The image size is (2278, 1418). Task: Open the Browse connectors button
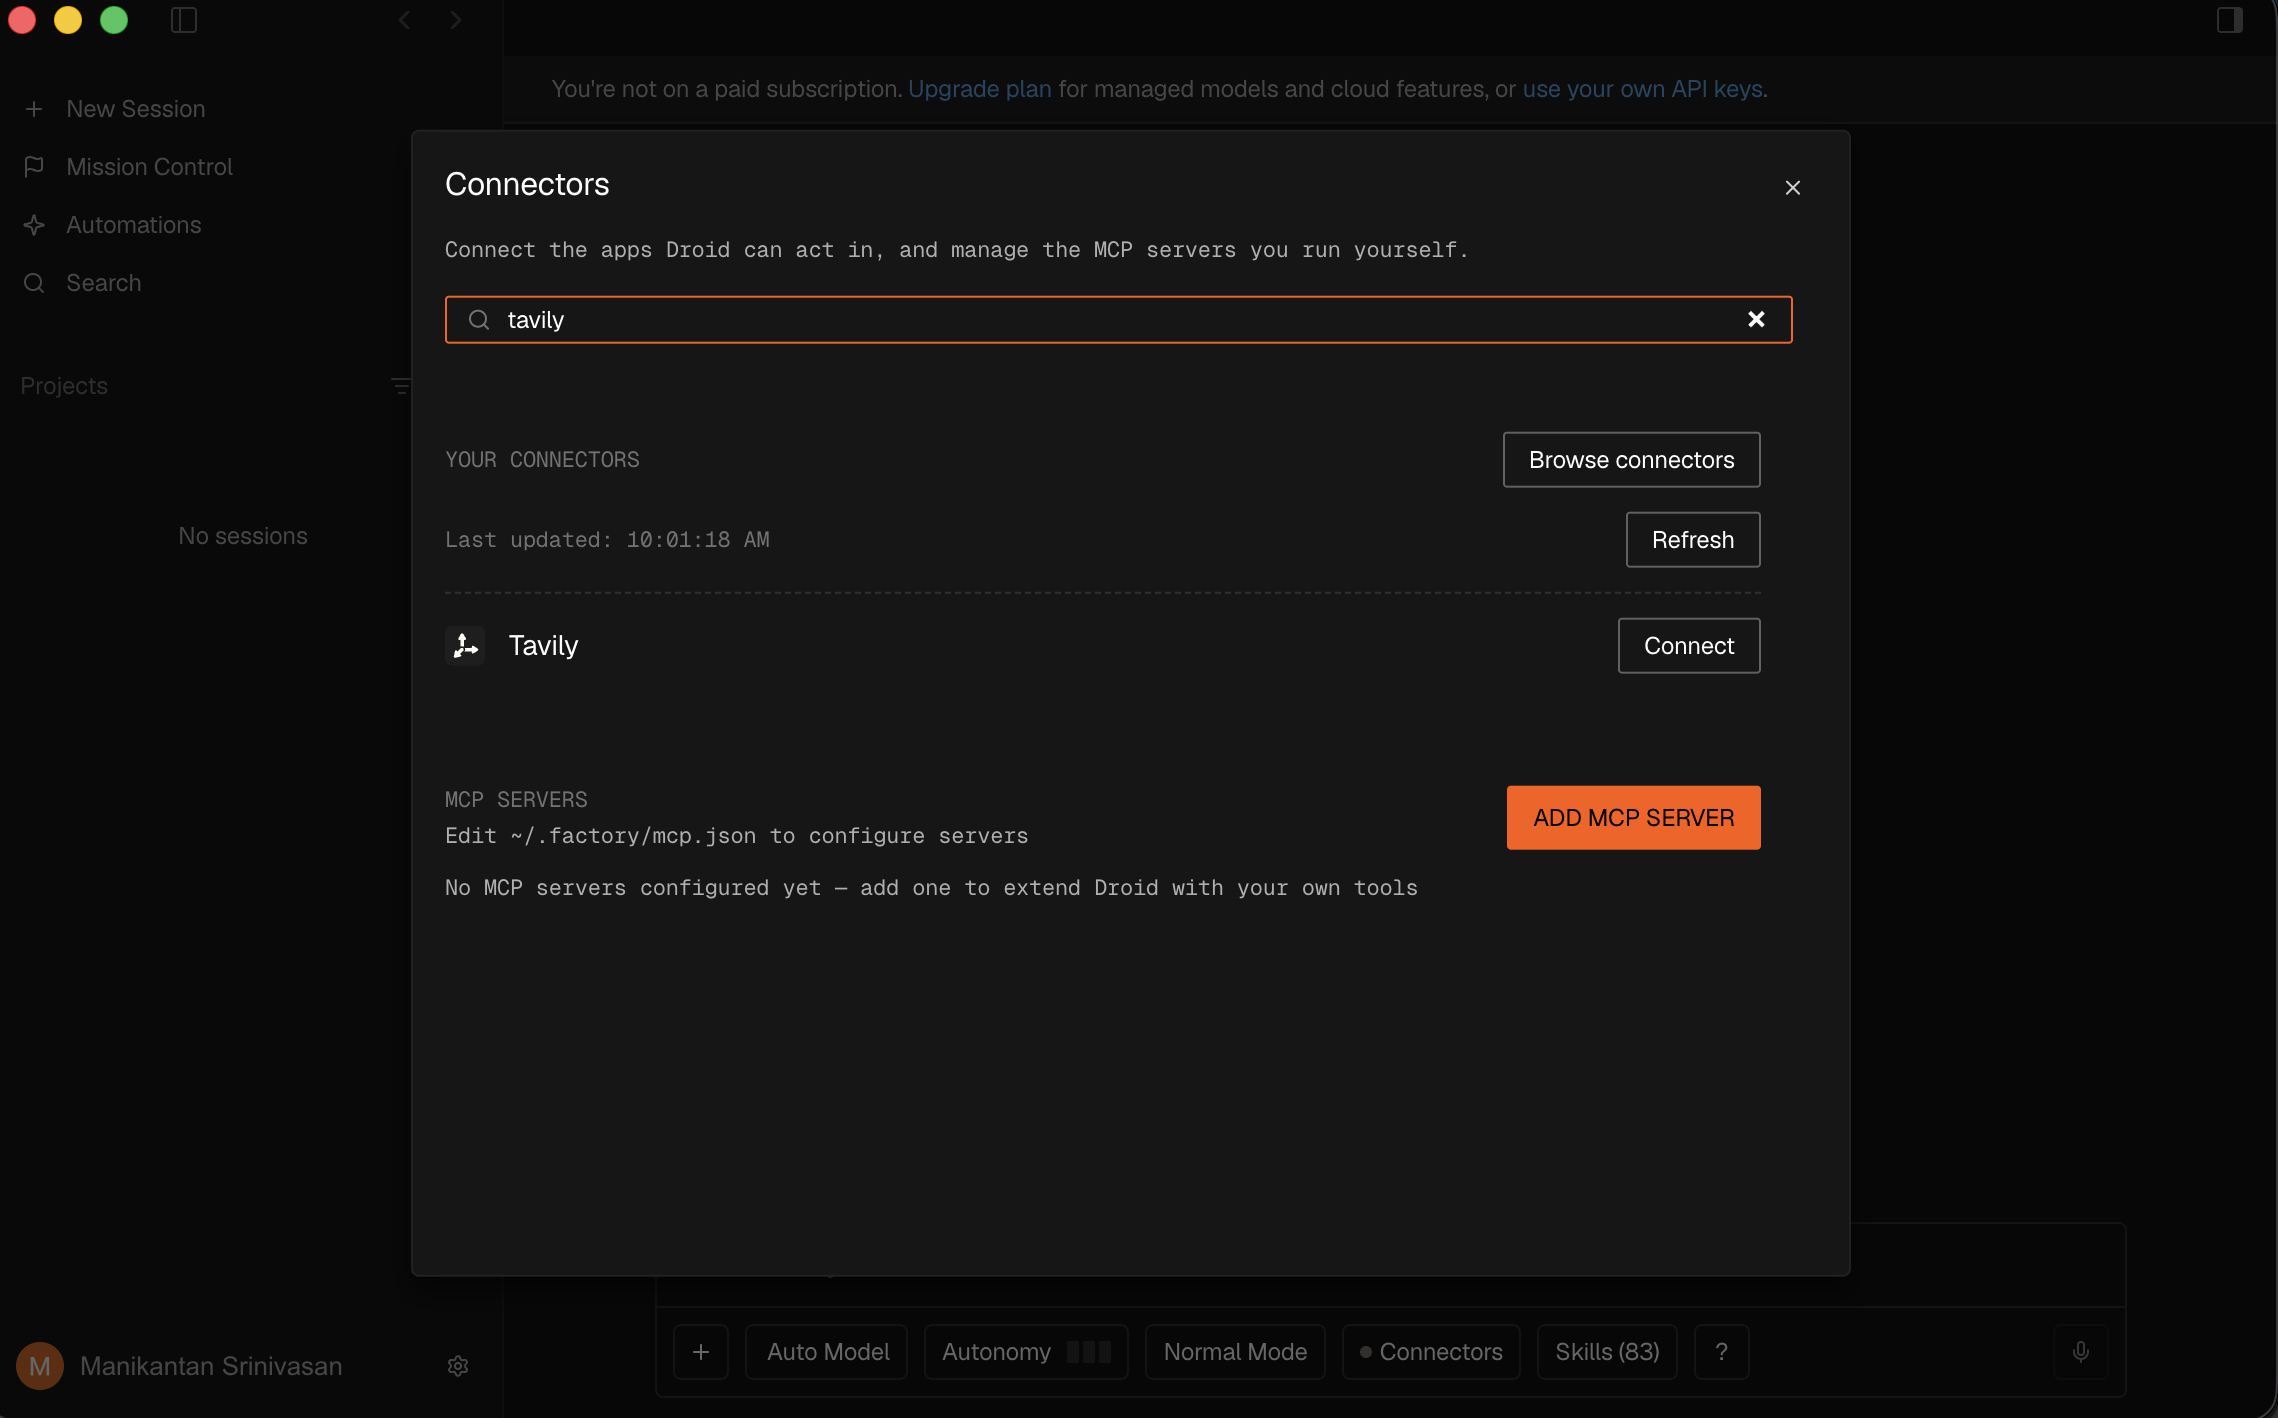click(x=1631, y=460)
